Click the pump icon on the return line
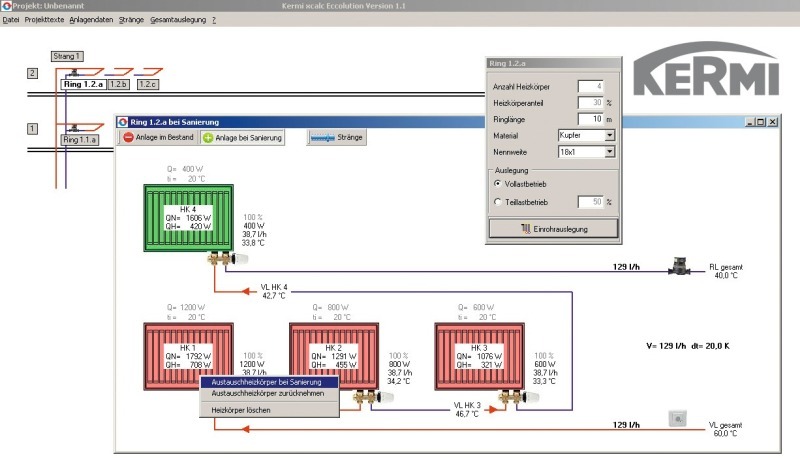 [x=680, y=266]
